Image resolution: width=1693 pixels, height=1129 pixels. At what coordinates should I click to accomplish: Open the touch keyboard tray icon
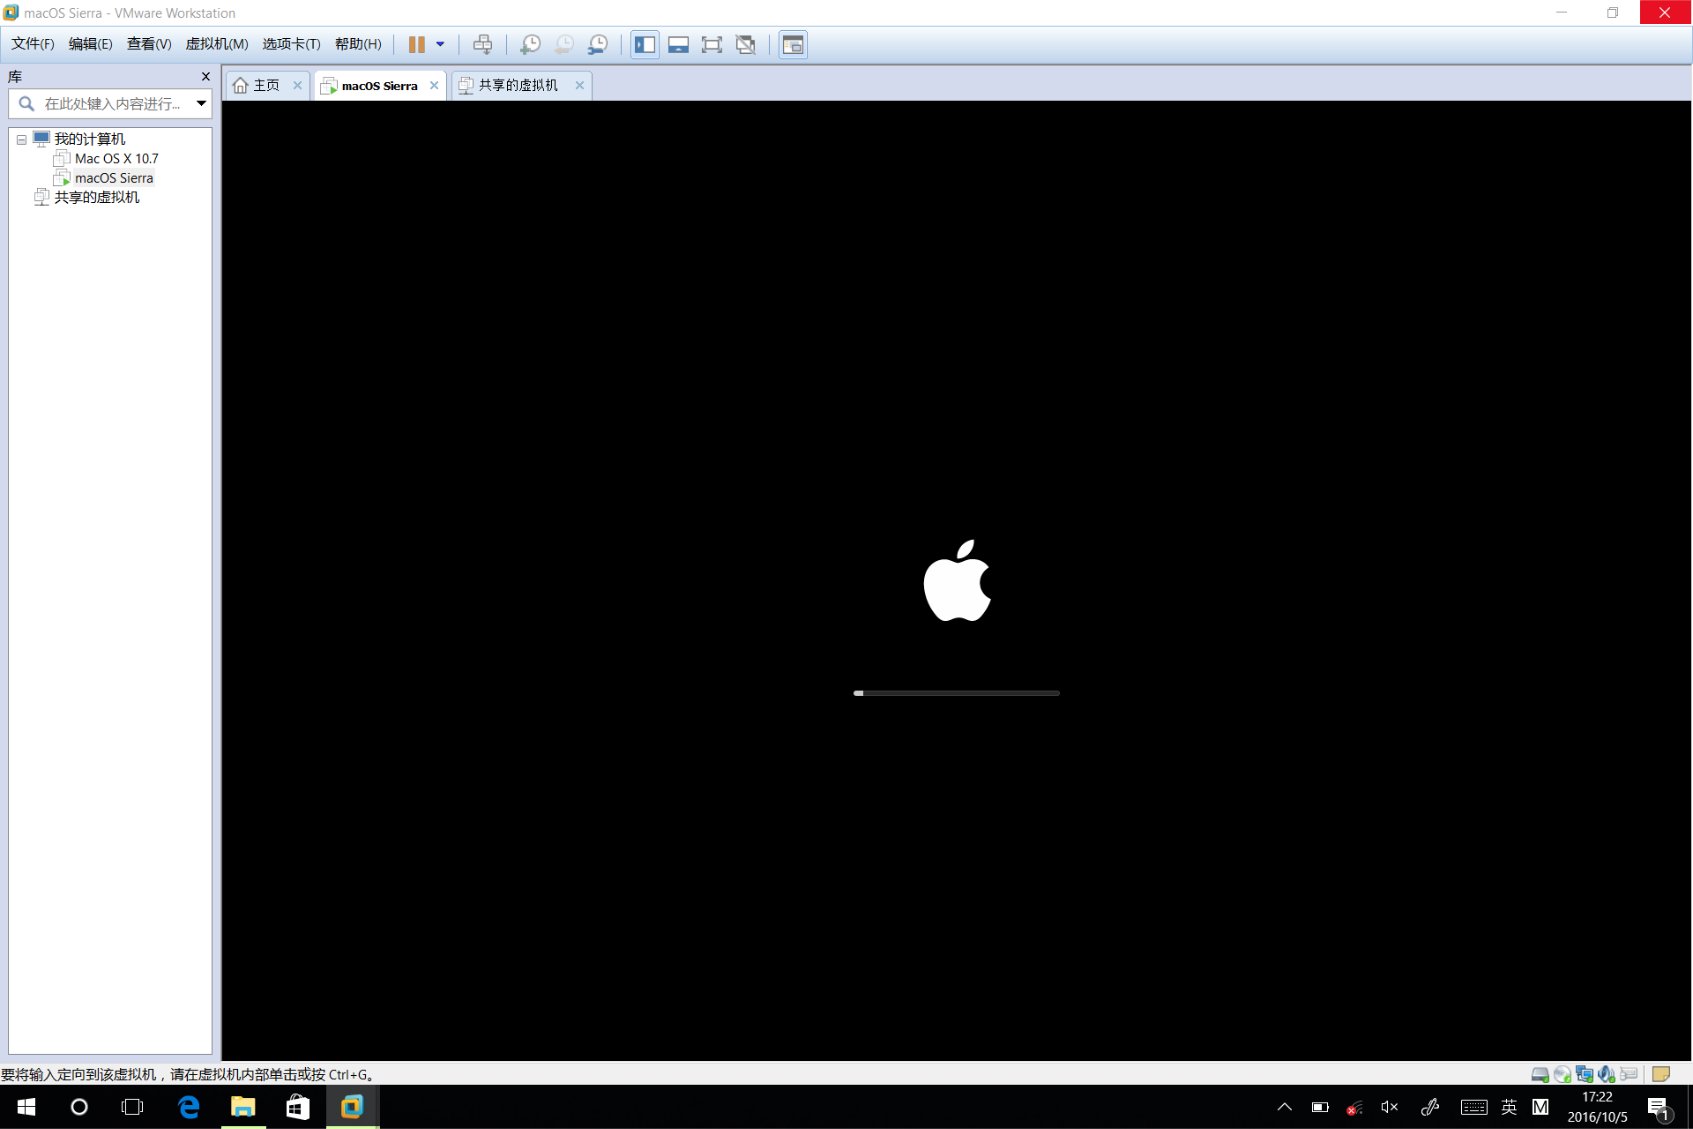pyautogui.click(x=1473, y=1107)
